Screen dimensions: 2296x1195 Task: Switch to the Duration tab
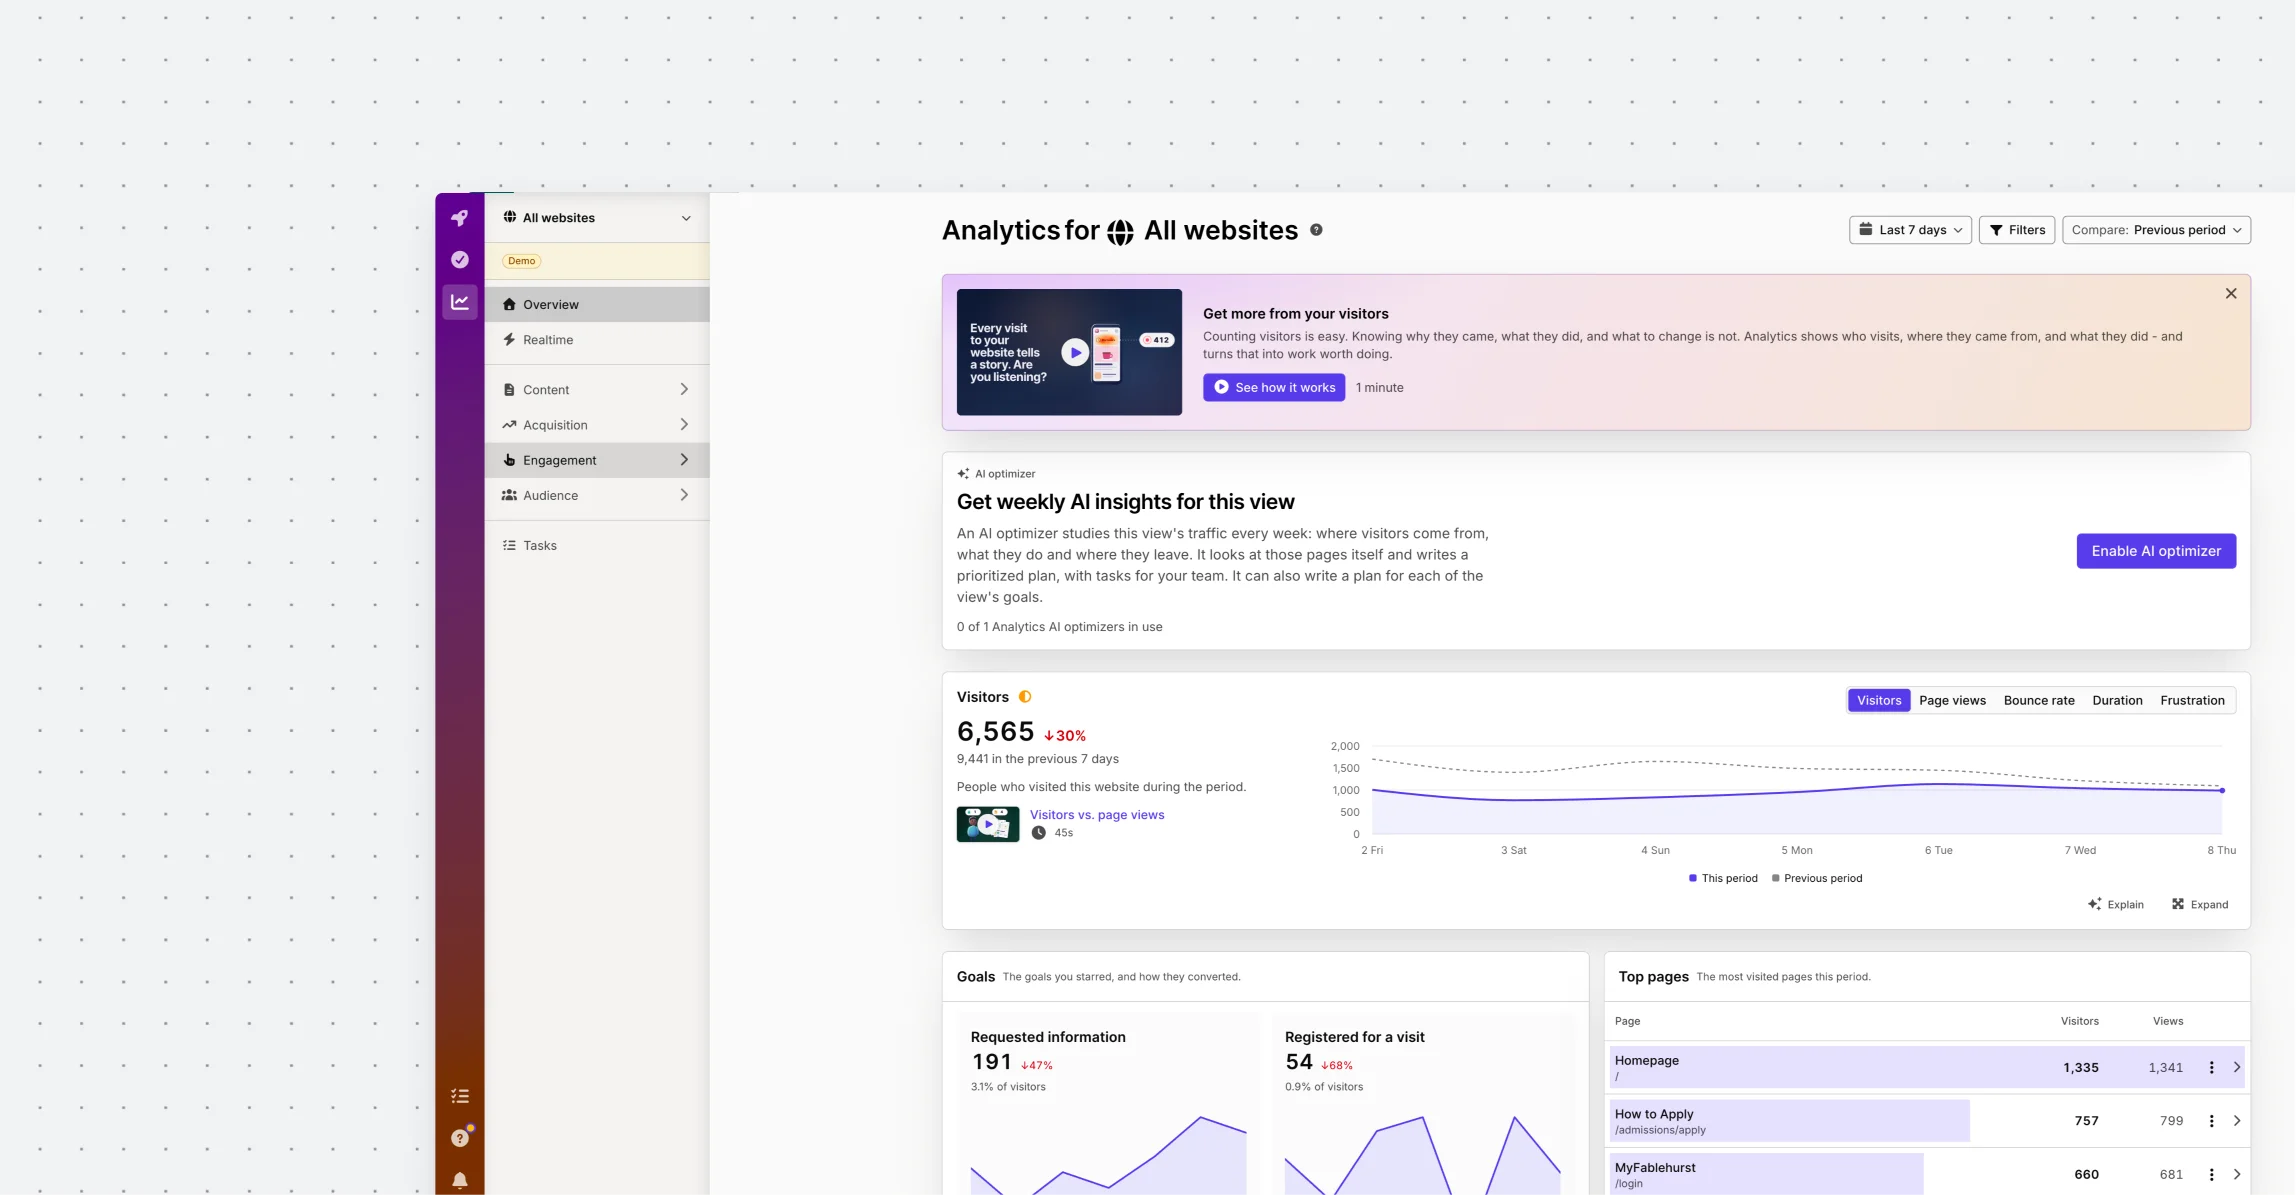click(2117, 700)
